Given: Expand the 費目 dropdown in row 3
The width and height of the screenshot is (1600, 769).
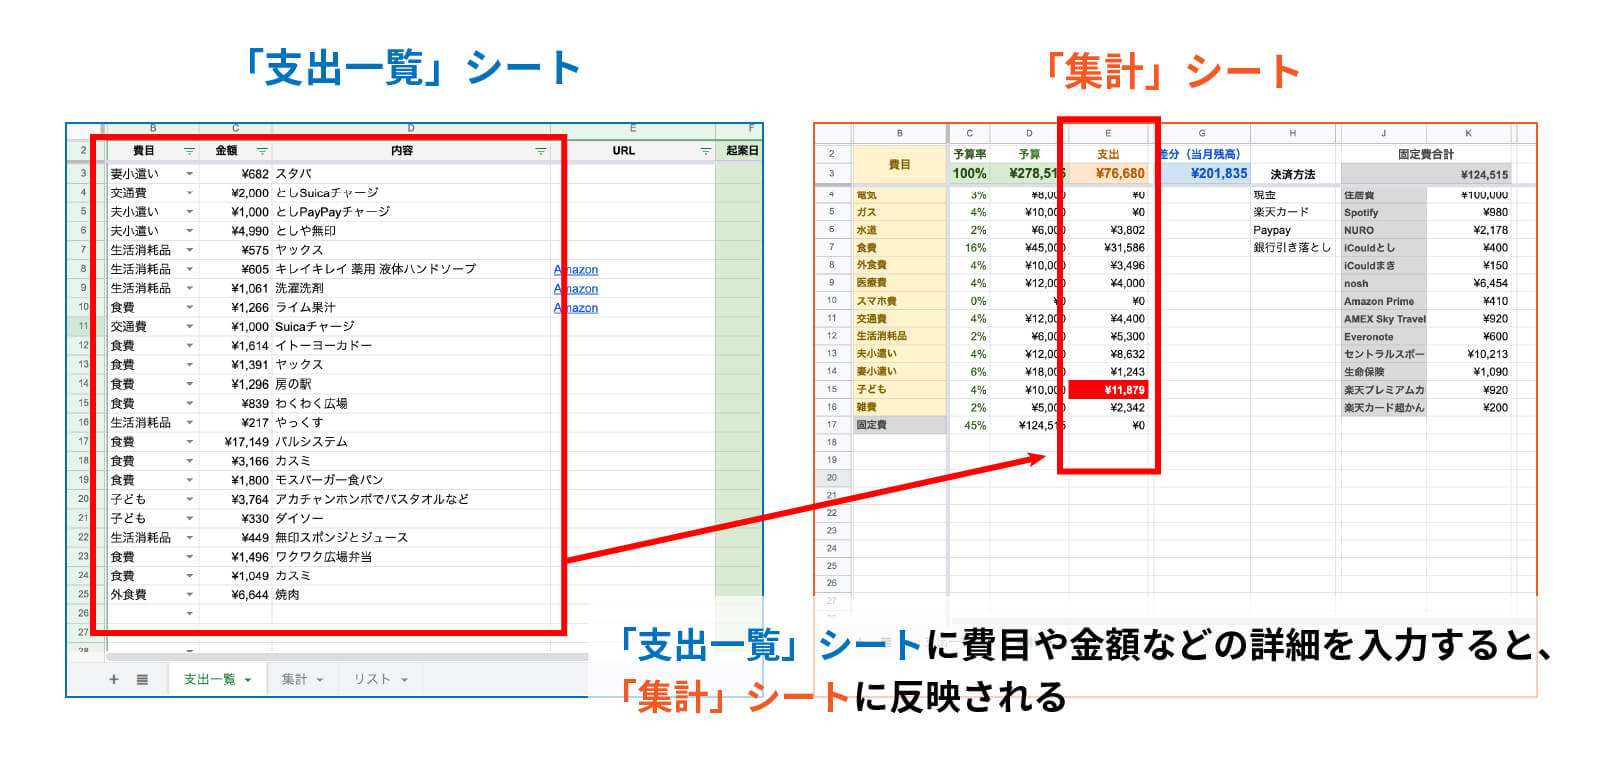Looking at the screenshot, I should 189,174.
